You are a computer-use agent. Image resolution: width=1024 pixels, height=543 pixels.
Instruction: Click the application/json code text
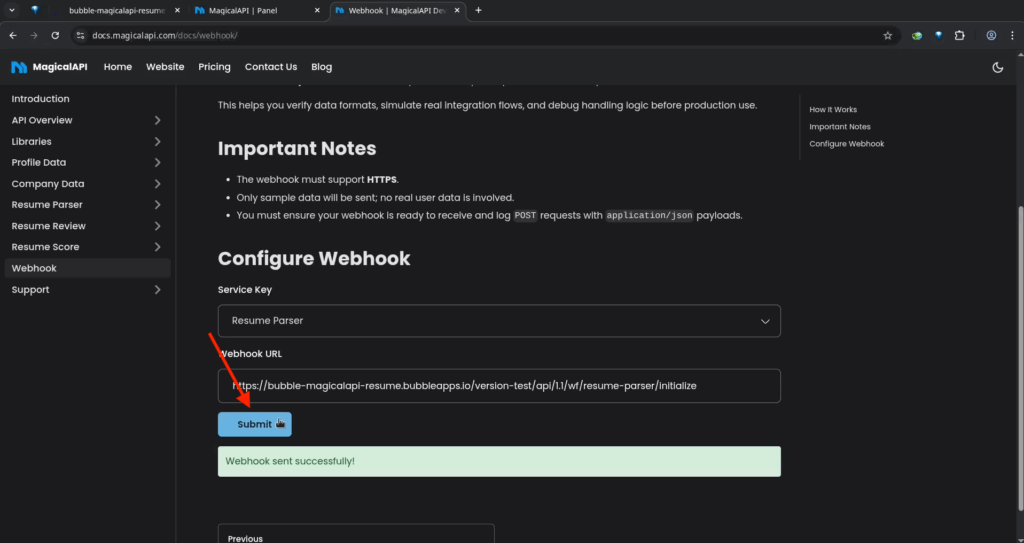[x=649, y=216]
